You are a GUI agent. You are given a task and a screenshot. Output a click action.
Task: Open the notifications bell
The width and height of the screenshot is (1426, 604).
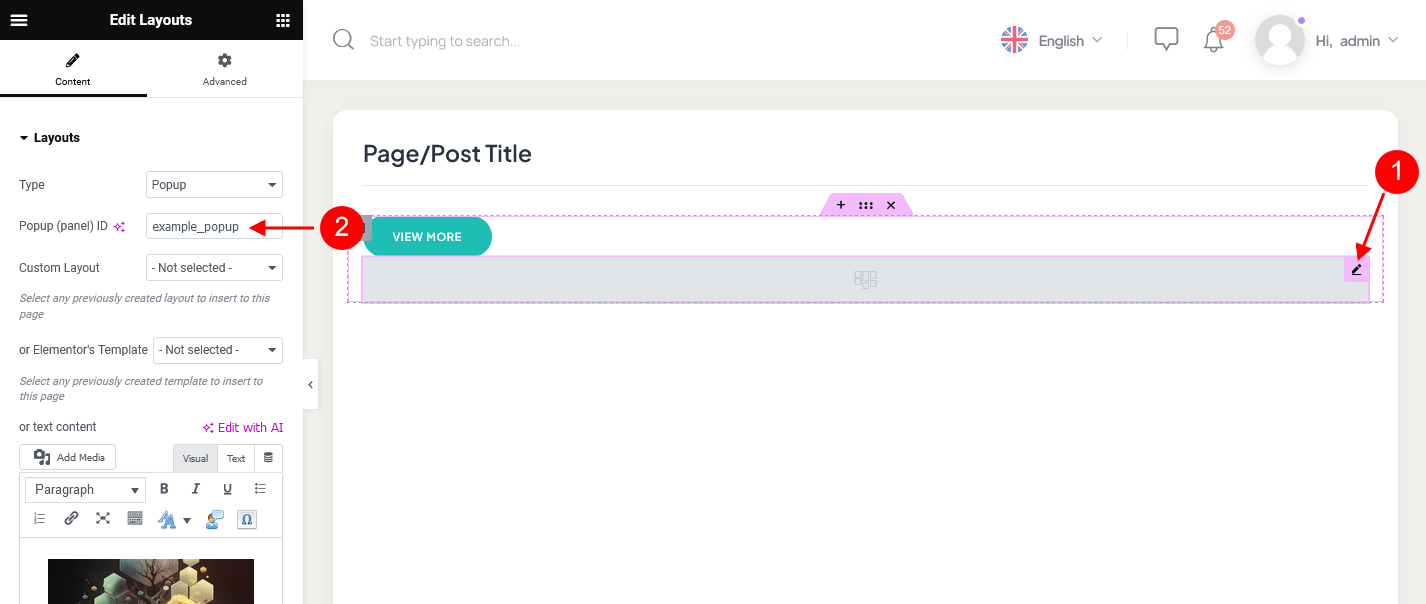click(x=1214, y=40)
